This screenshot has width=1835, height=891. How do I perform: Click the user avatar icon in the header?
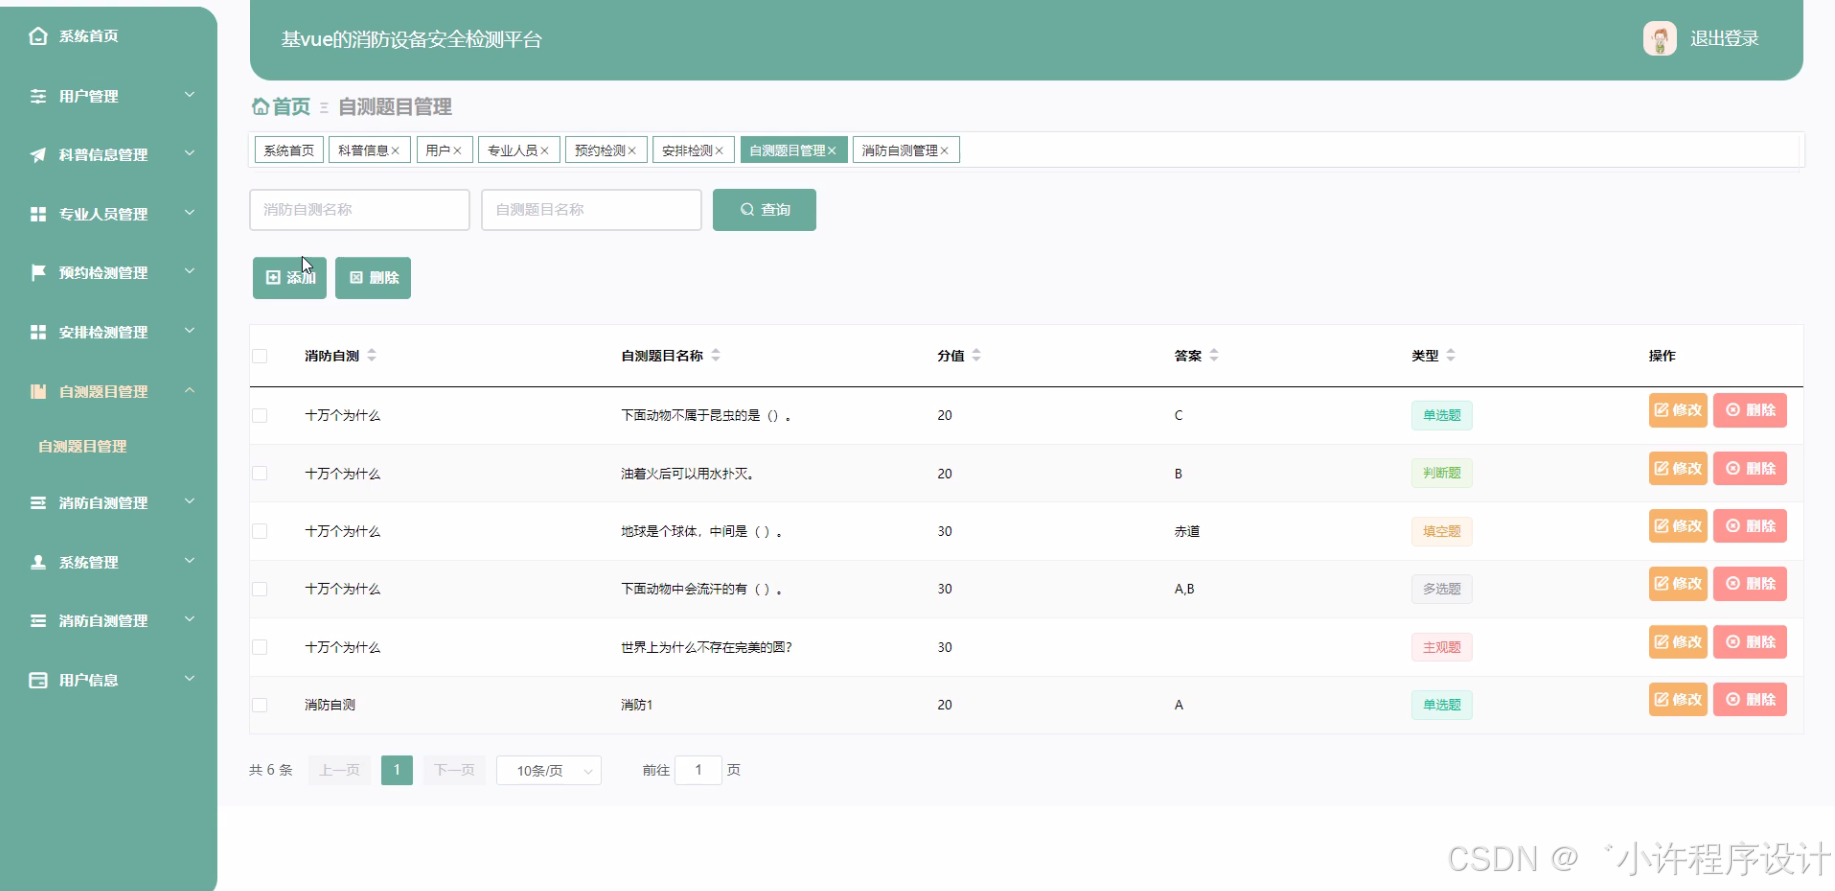[x=1659, y=39]
